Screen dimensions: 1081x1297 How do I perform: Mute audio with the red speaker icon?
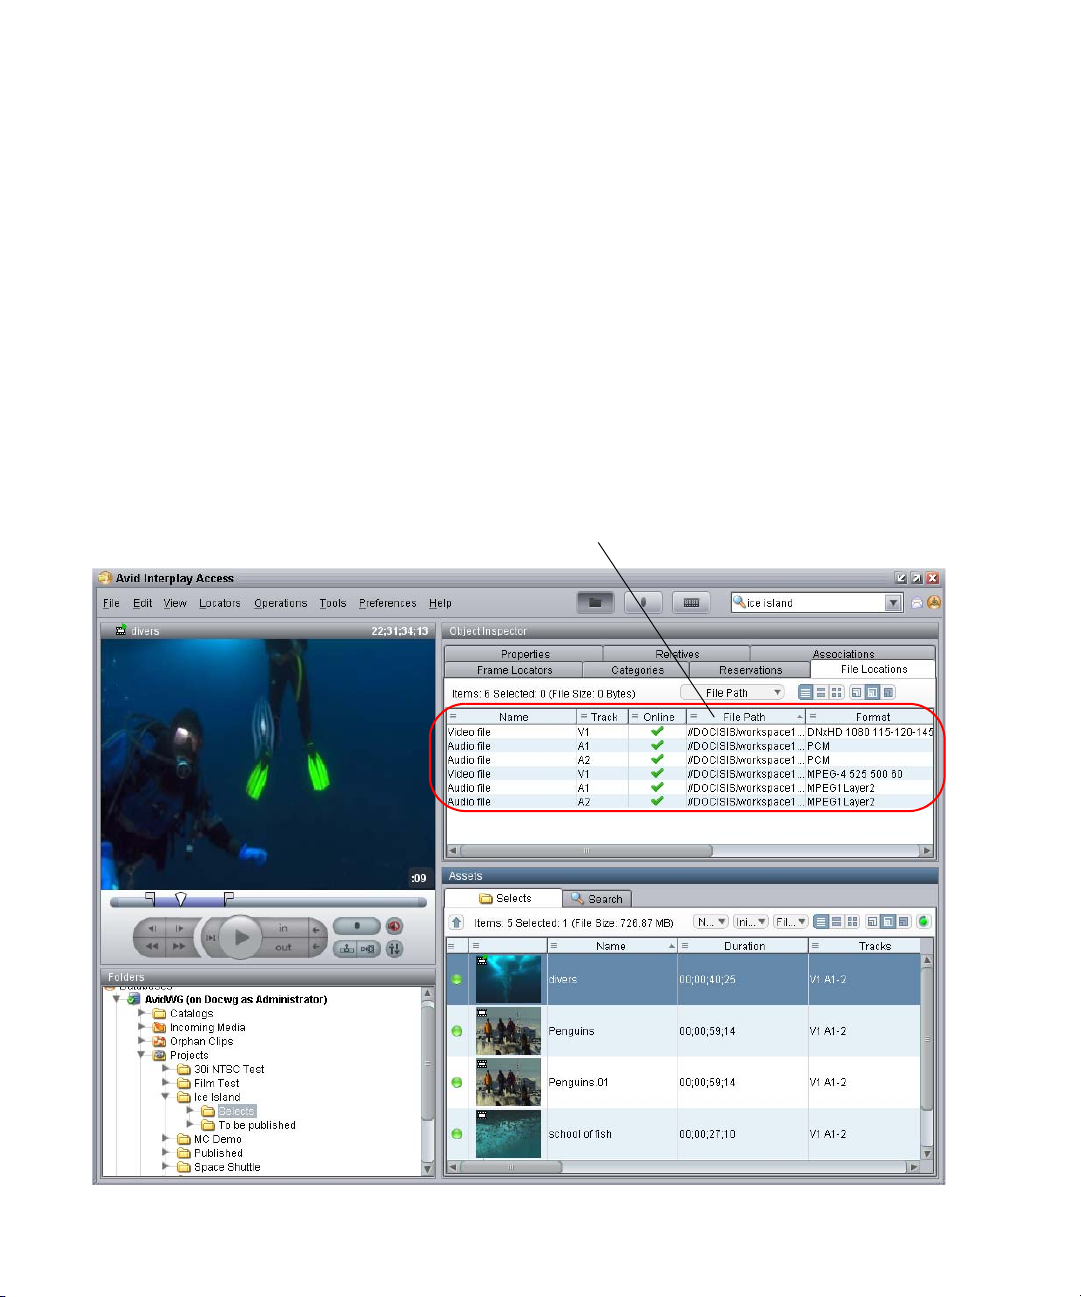coord(394,927)
